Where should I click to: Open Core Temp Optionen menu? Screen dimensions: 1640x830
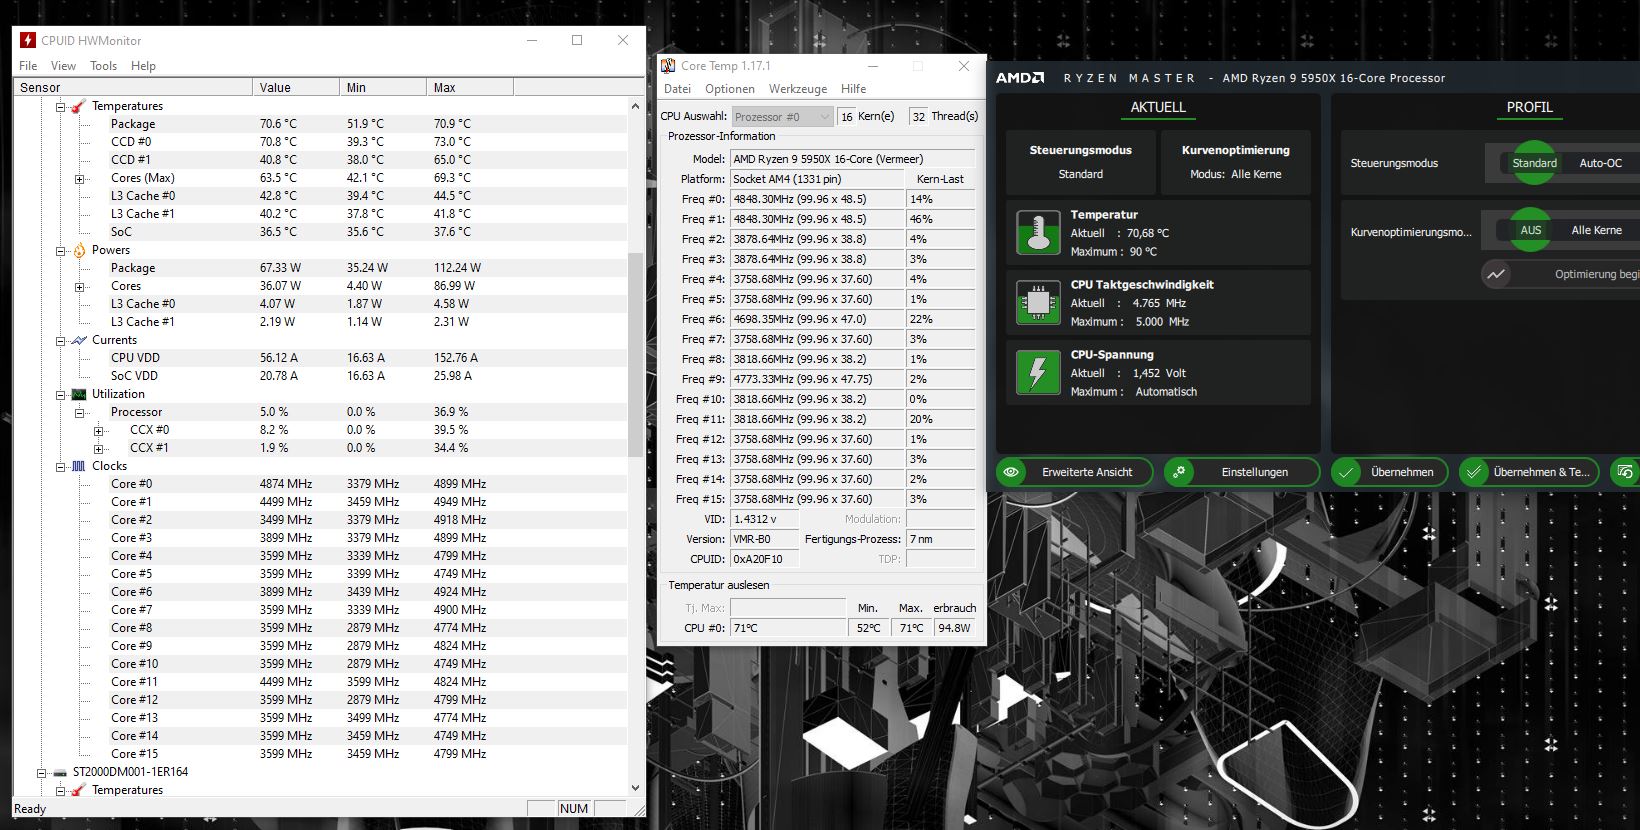click(730, 89)
